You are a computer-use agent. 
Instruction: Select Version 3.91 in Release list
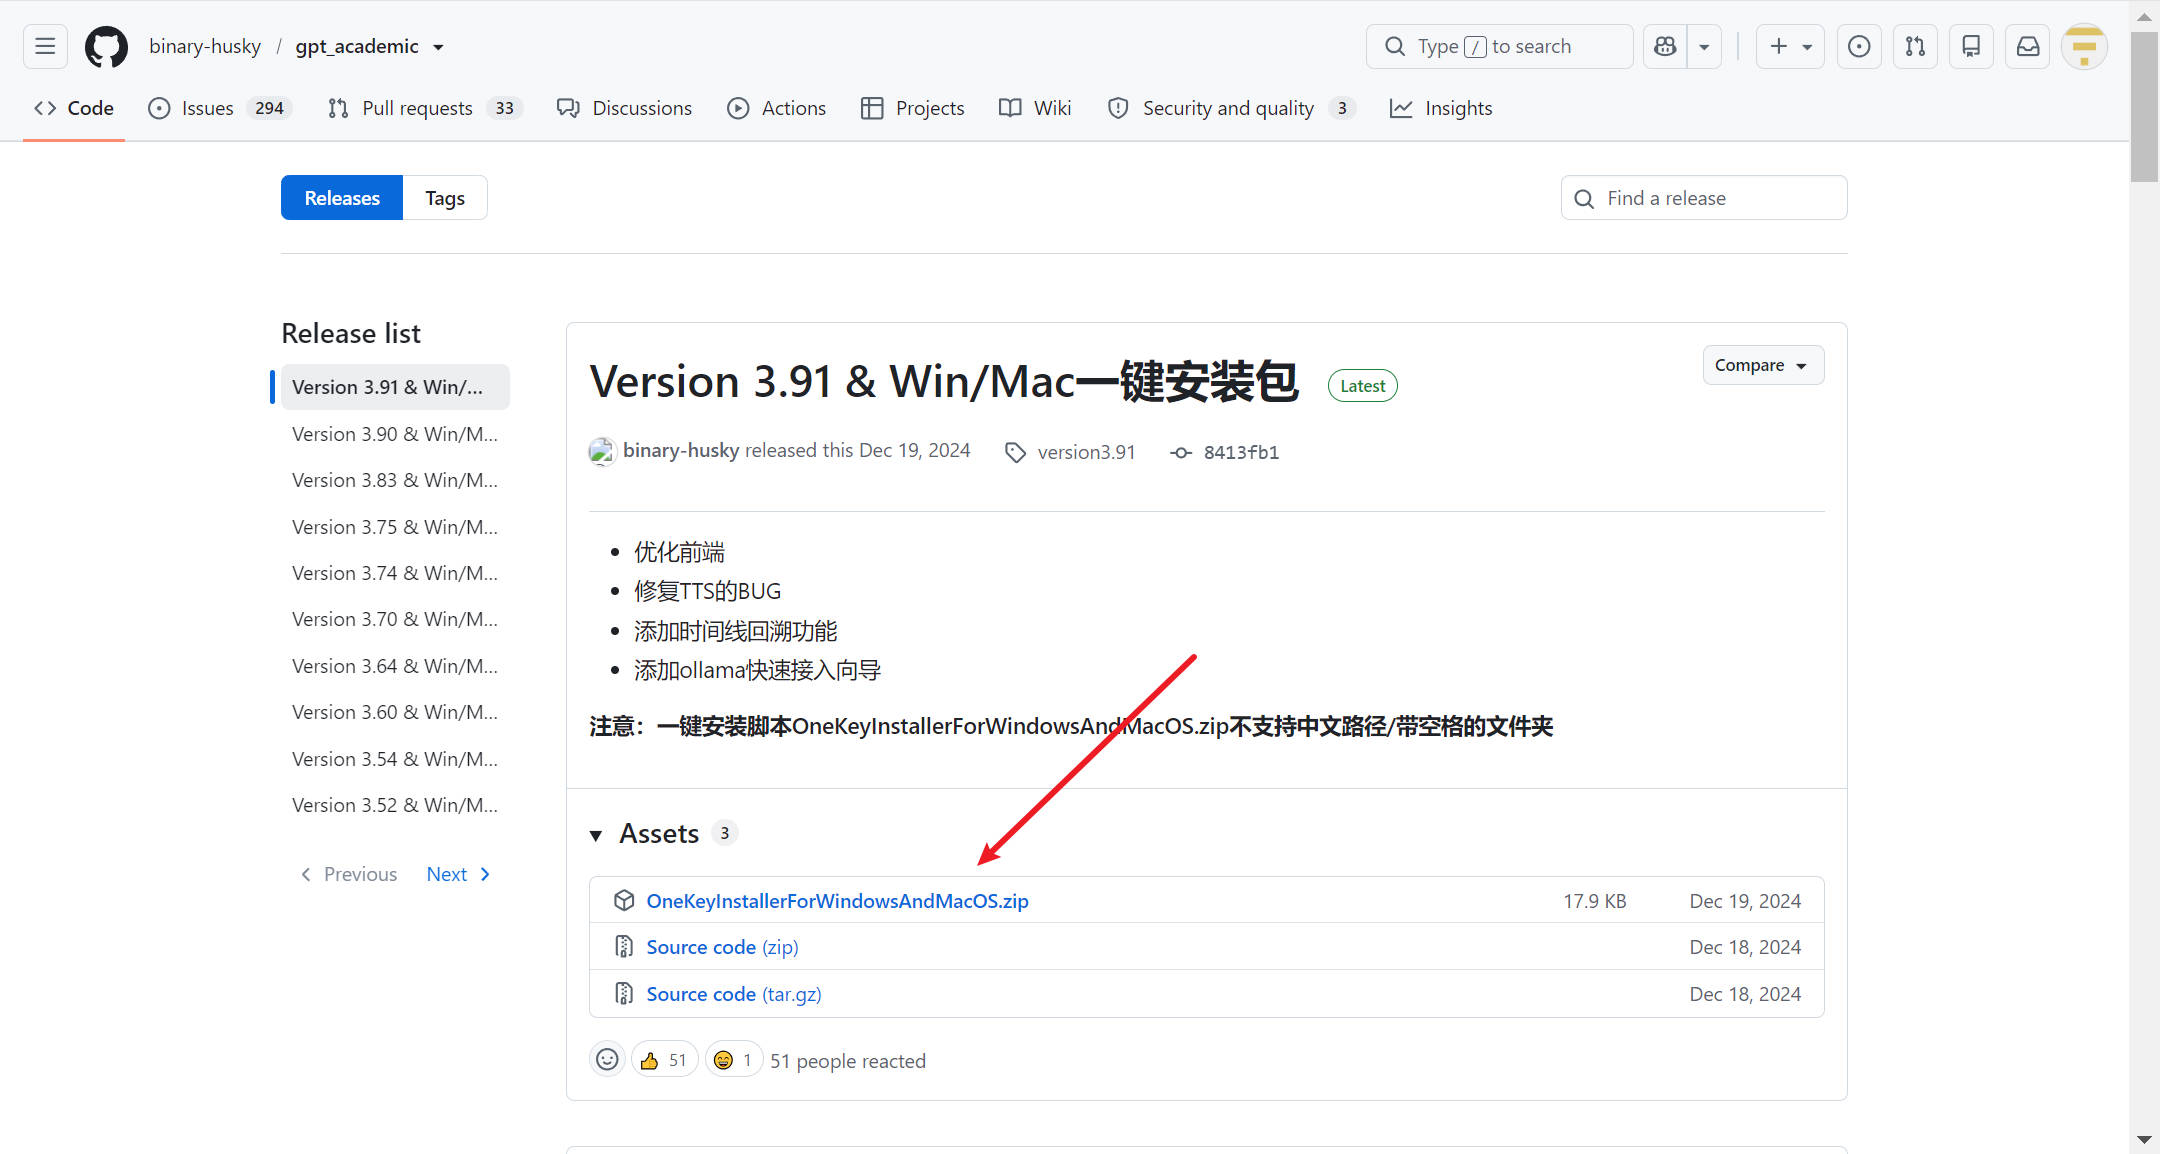(395, 387)
